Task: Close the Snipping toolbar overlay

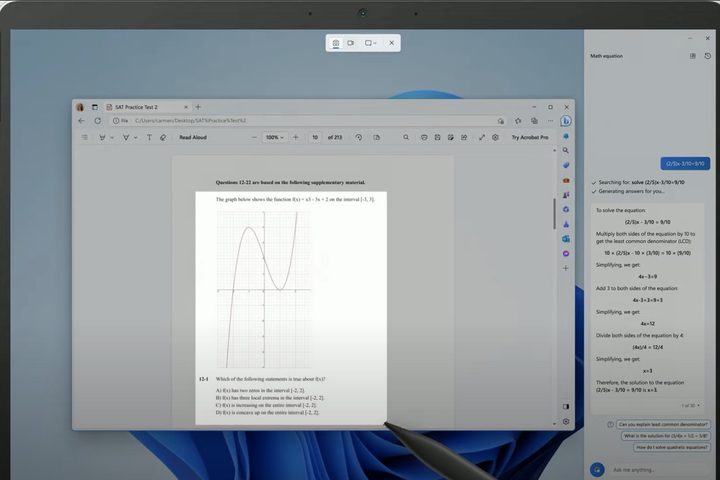Action: tap(392, 43)
